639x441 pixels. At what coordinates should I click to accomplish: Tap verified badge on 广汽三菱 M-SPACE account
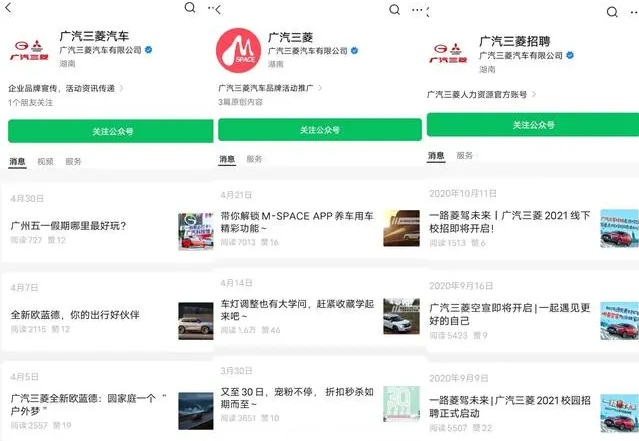pyautogui.click(x=355, y=51)
